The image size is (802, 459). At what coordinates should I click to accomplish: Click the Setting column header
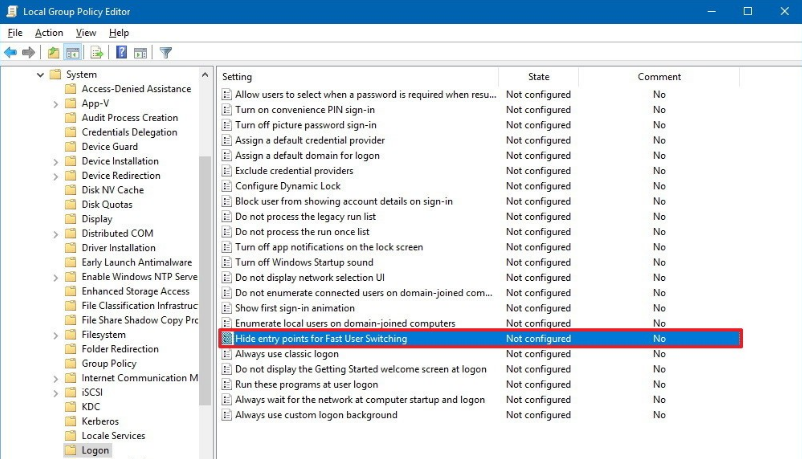click(237, 77)
